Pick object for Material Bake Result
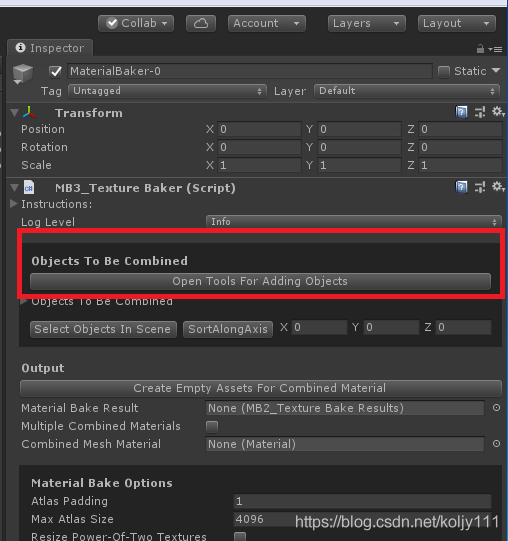The width and height of the screenshot is (508, 541). 496,408
